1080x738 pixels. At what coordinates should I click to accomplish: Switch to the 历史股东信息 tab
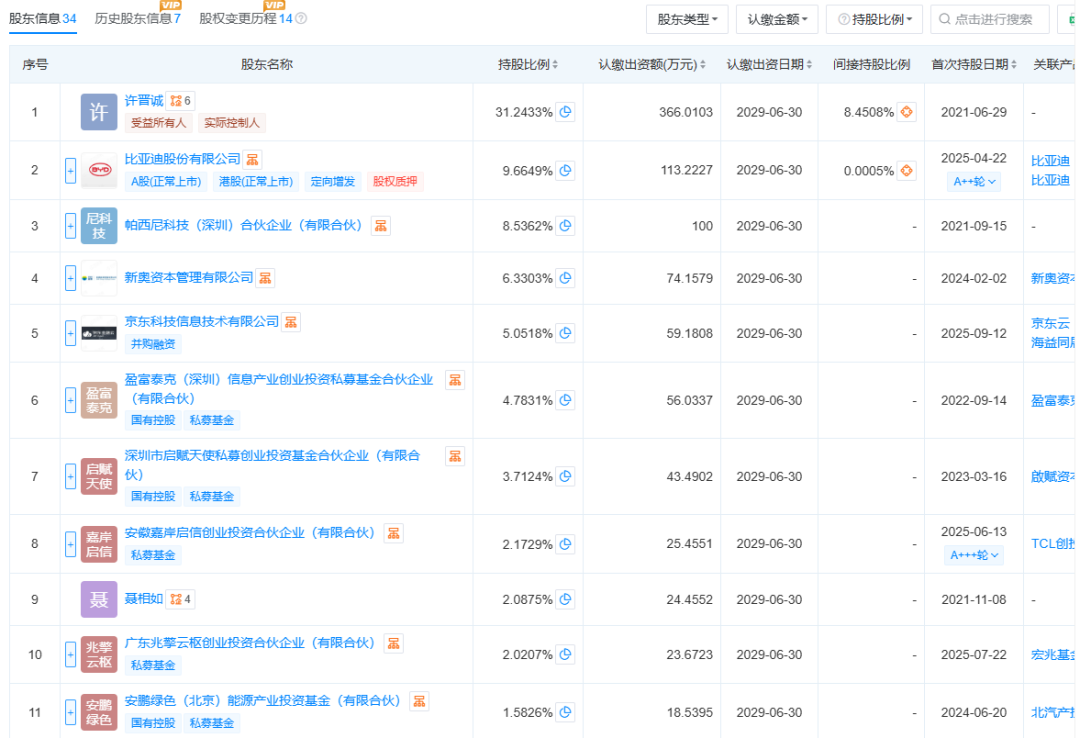point(135,18)
